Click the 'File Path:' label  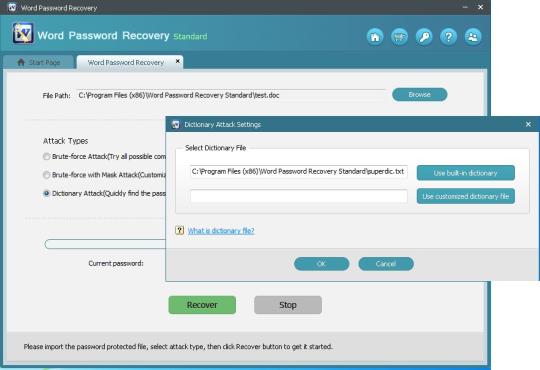56,96
